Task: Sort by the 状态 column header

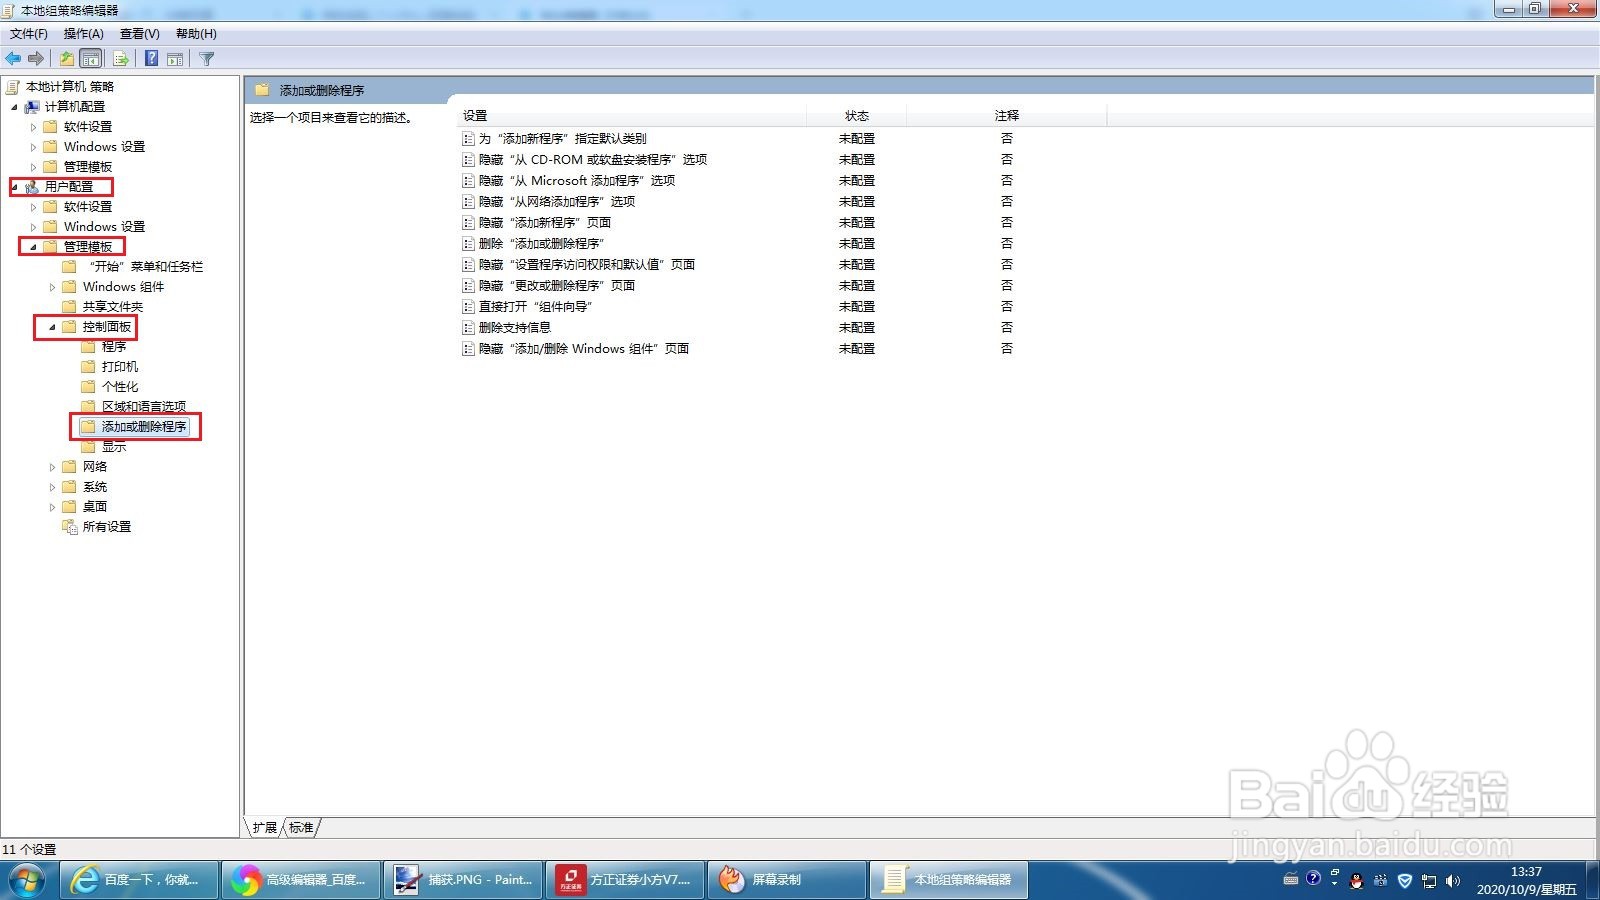Action: coord(856,116)
